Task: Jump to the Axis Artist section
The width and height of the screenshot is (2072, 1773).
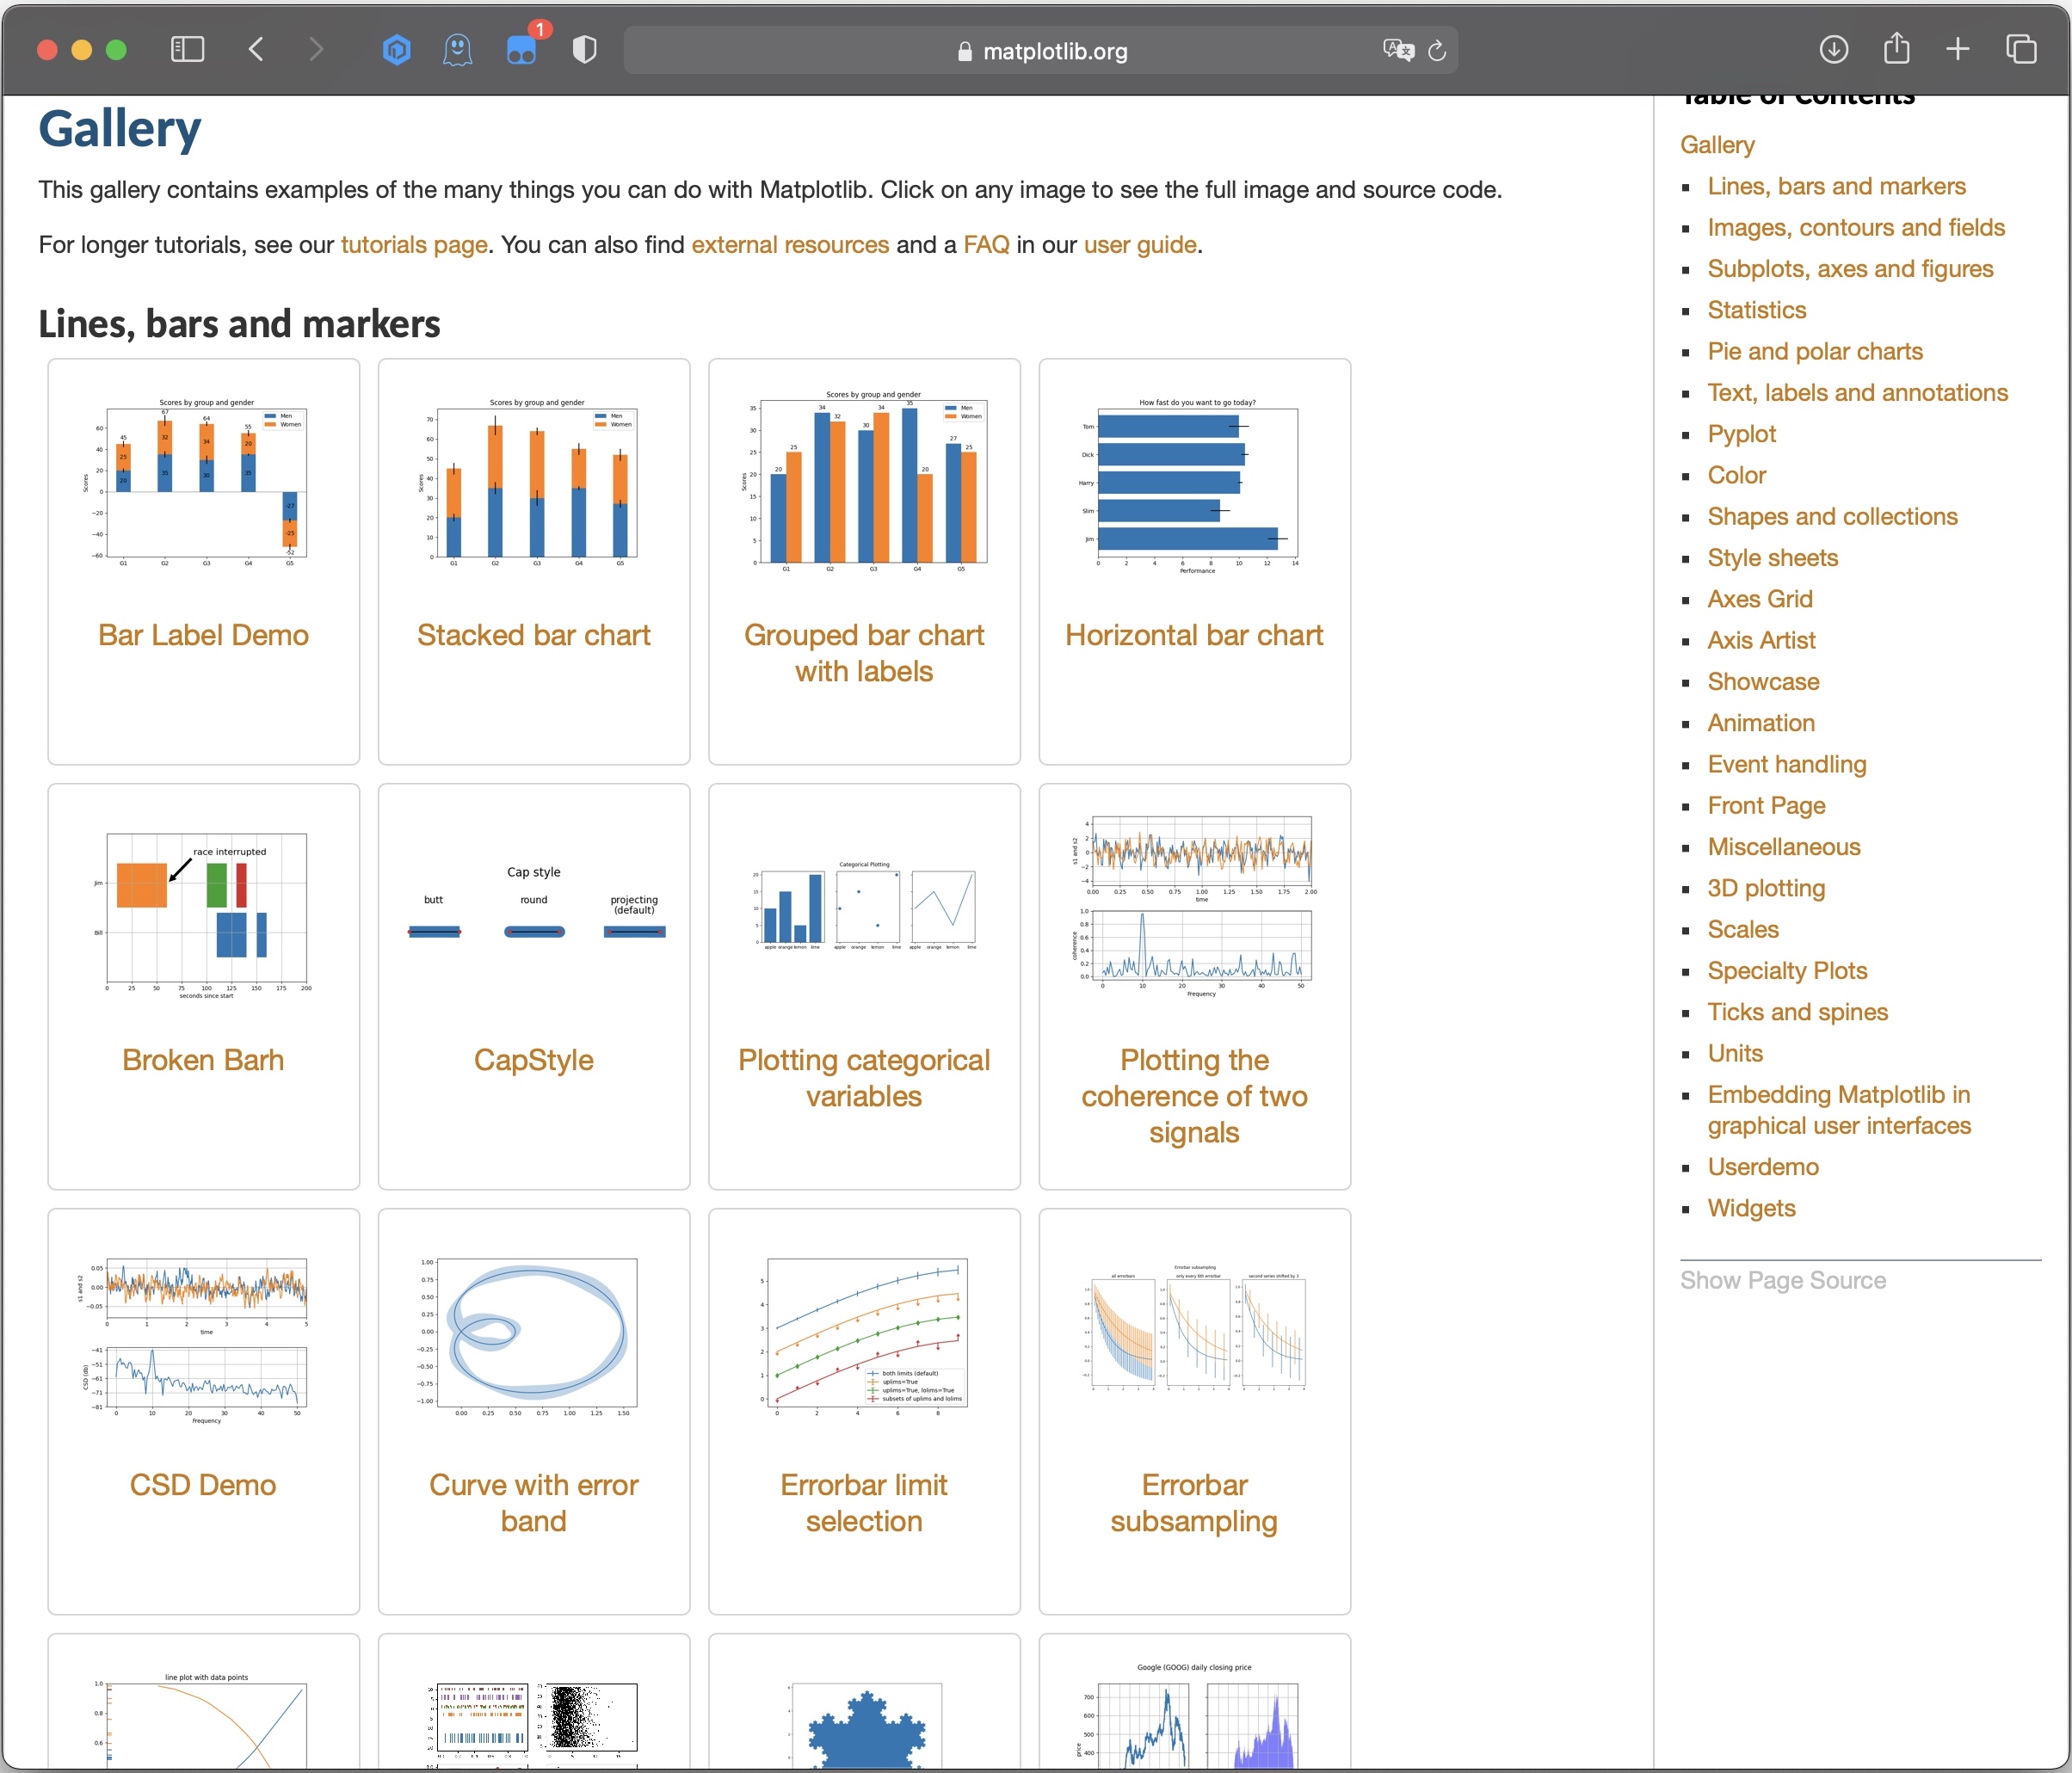Action: click(1761, 640)
